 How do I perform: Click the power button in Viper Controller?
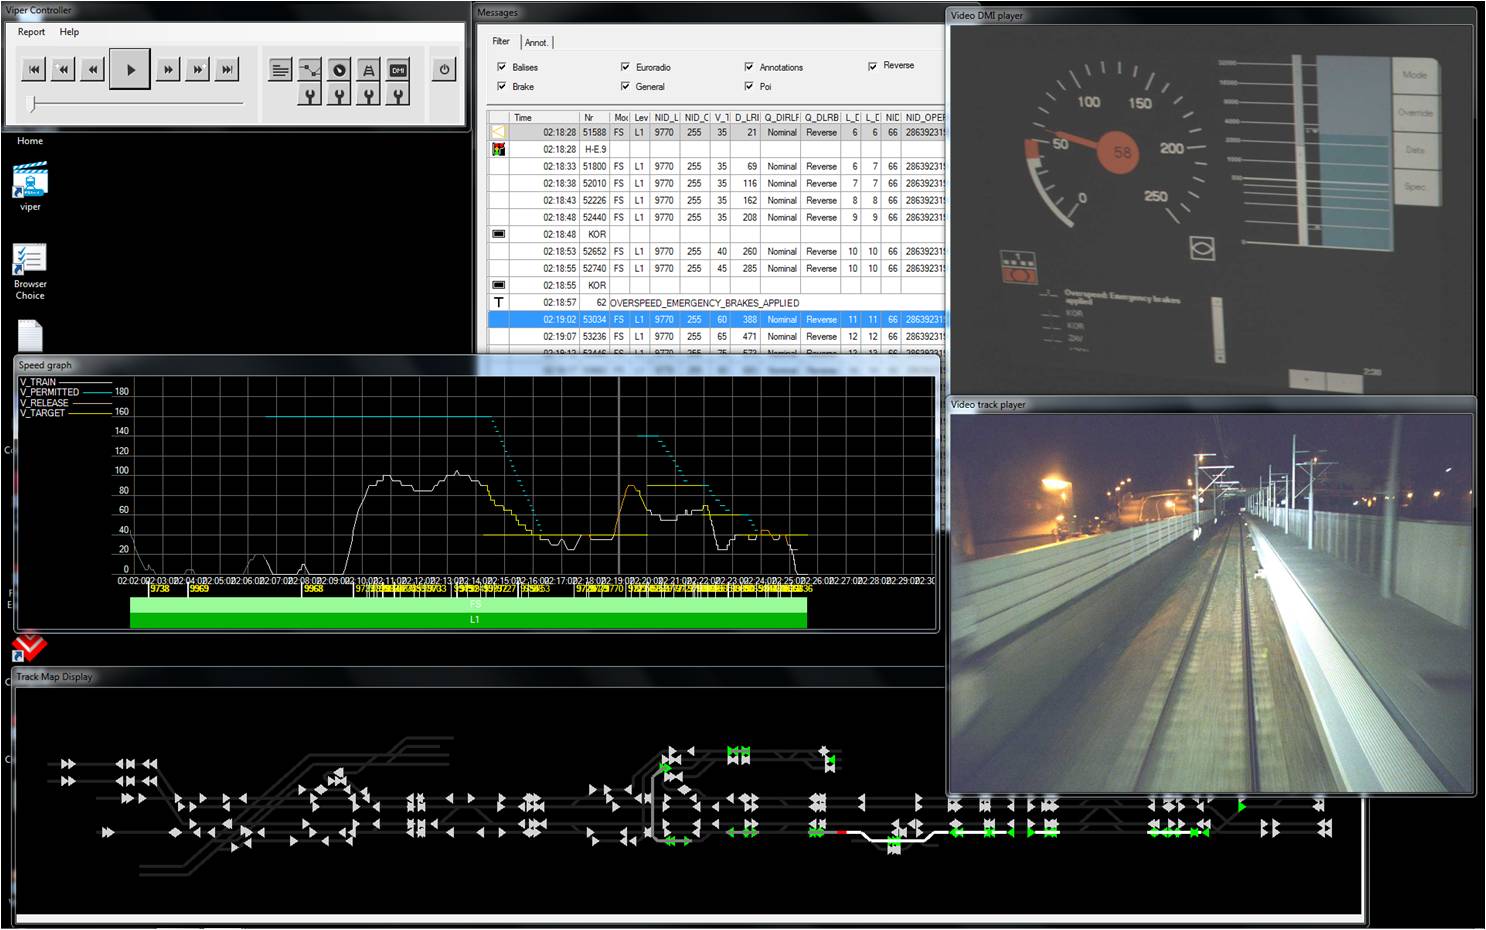coord(444,69)
